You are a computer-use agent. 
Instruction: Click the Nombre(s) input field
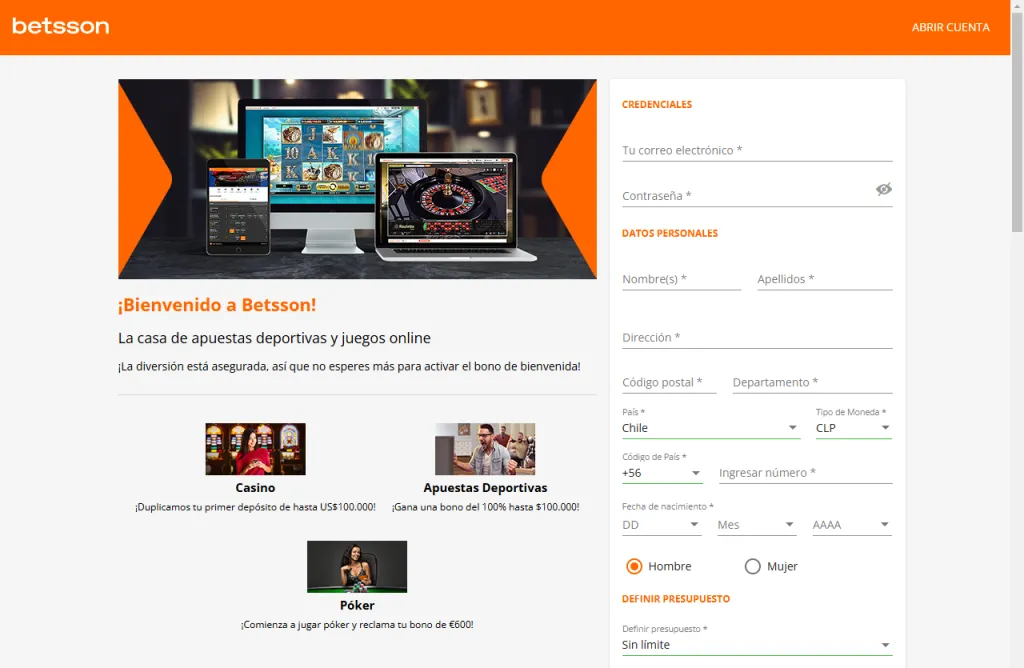(680, 280)
